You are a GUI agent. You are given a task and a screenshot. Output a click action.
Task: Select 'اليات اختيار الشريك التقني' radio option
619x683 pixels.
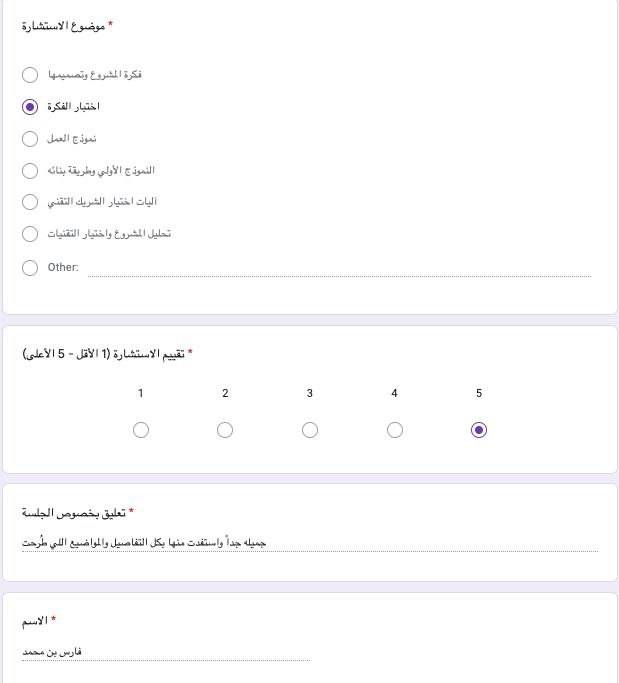click(x=30, y=202)
